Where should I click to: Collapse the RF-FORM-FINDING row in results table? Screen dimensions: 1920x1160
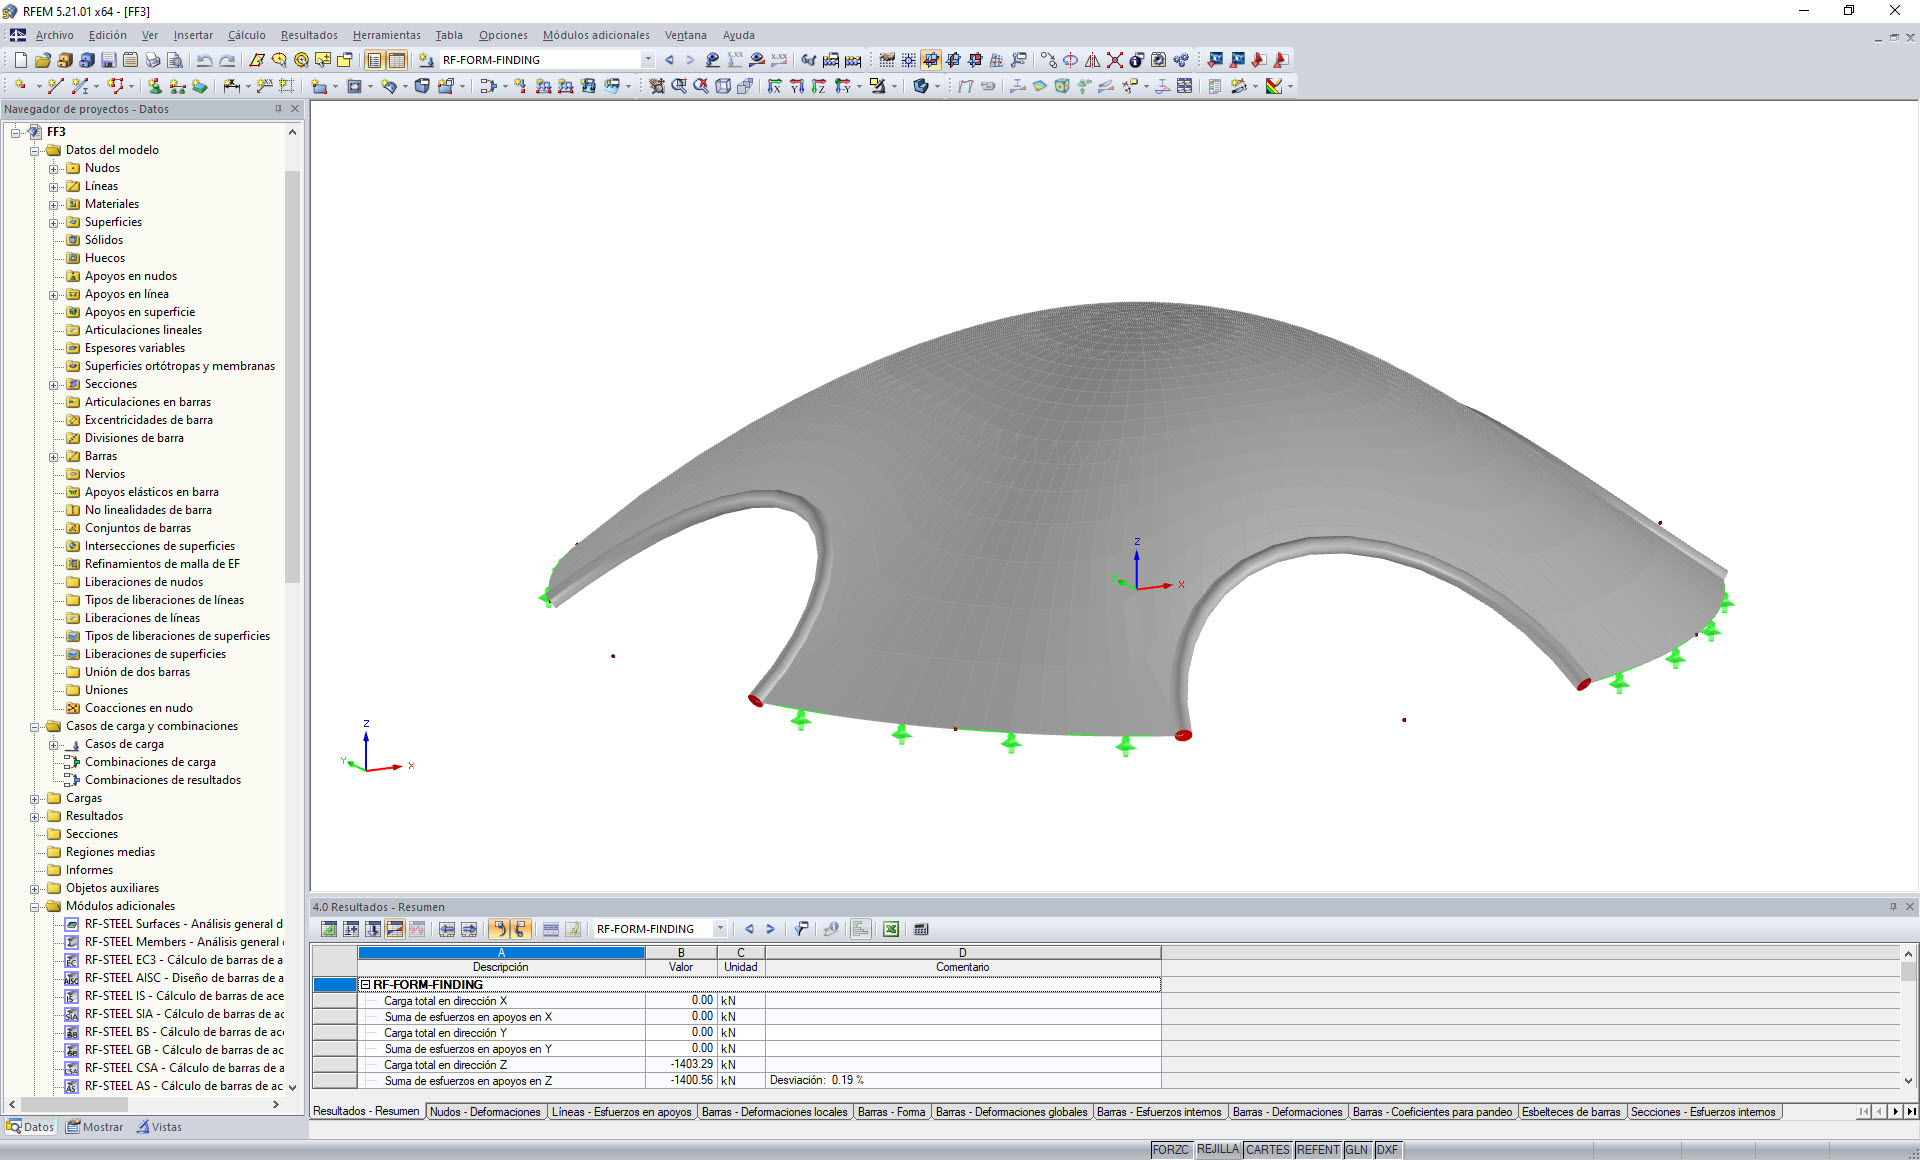tap(365, 985)
